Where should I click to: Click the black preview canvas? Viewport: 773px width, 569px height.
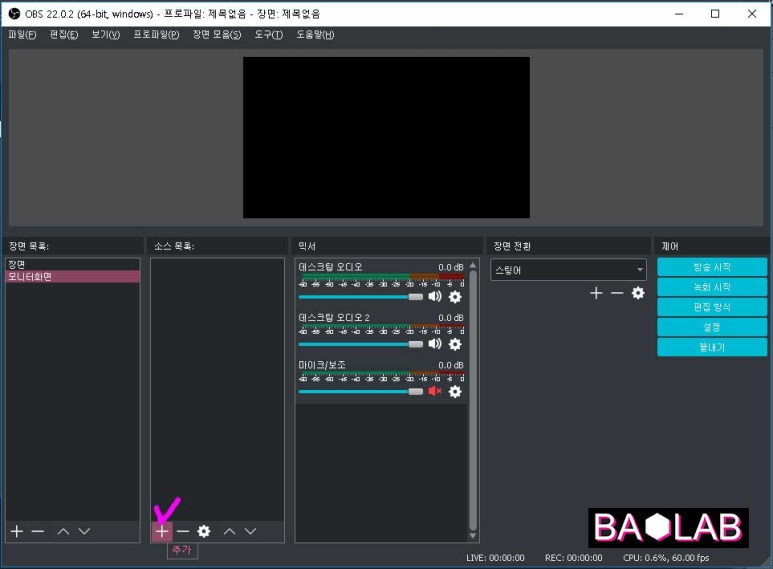pos(386,137)
